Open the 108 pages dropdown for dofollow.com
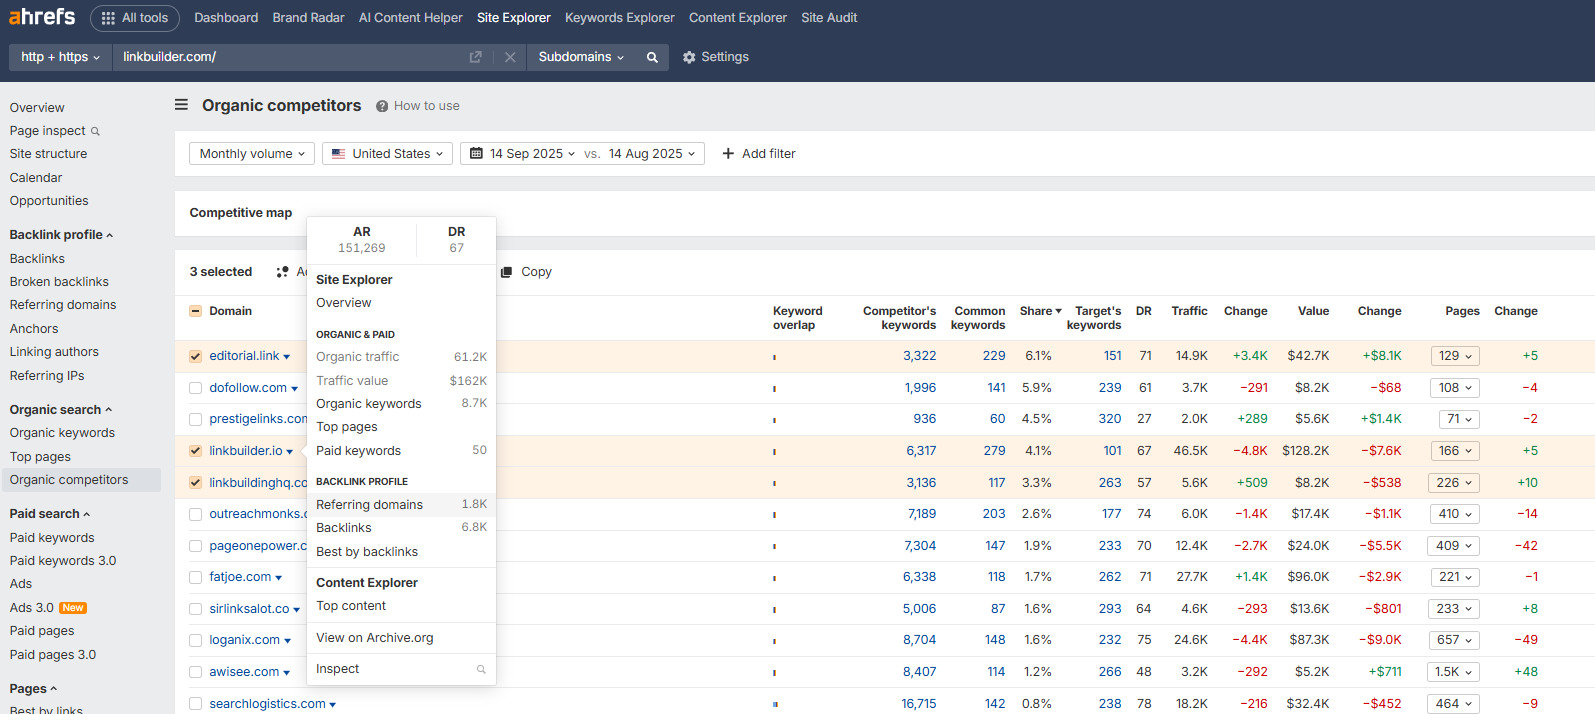 pyautogui.click(x=1454, y=388)
